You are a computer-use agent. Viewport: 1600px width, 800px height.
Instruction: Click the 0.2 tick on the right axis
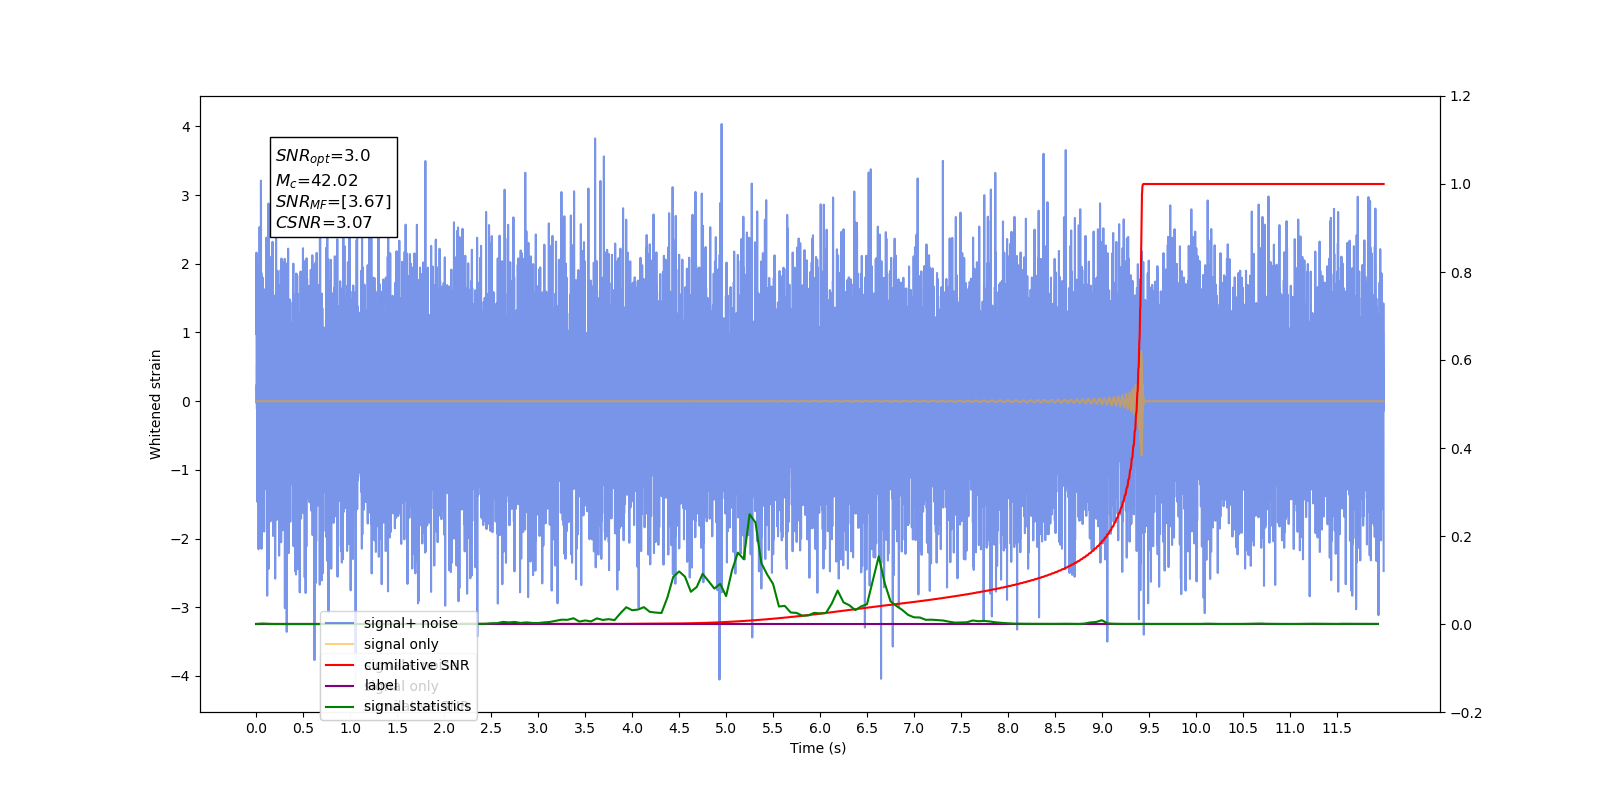click(1461, 537)
